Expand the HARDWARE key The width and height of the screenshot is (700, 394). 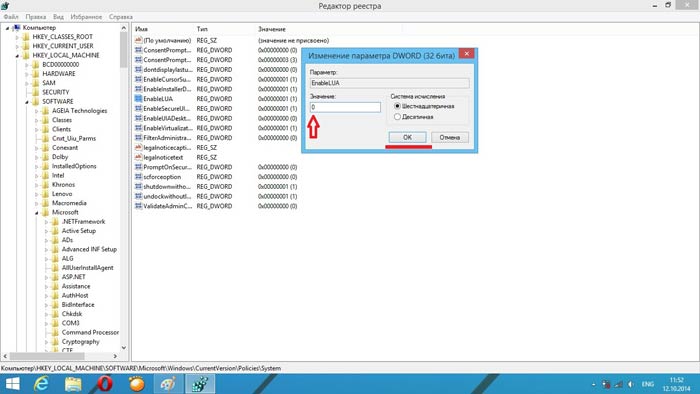pyautogui.click(x=27, y=74)
